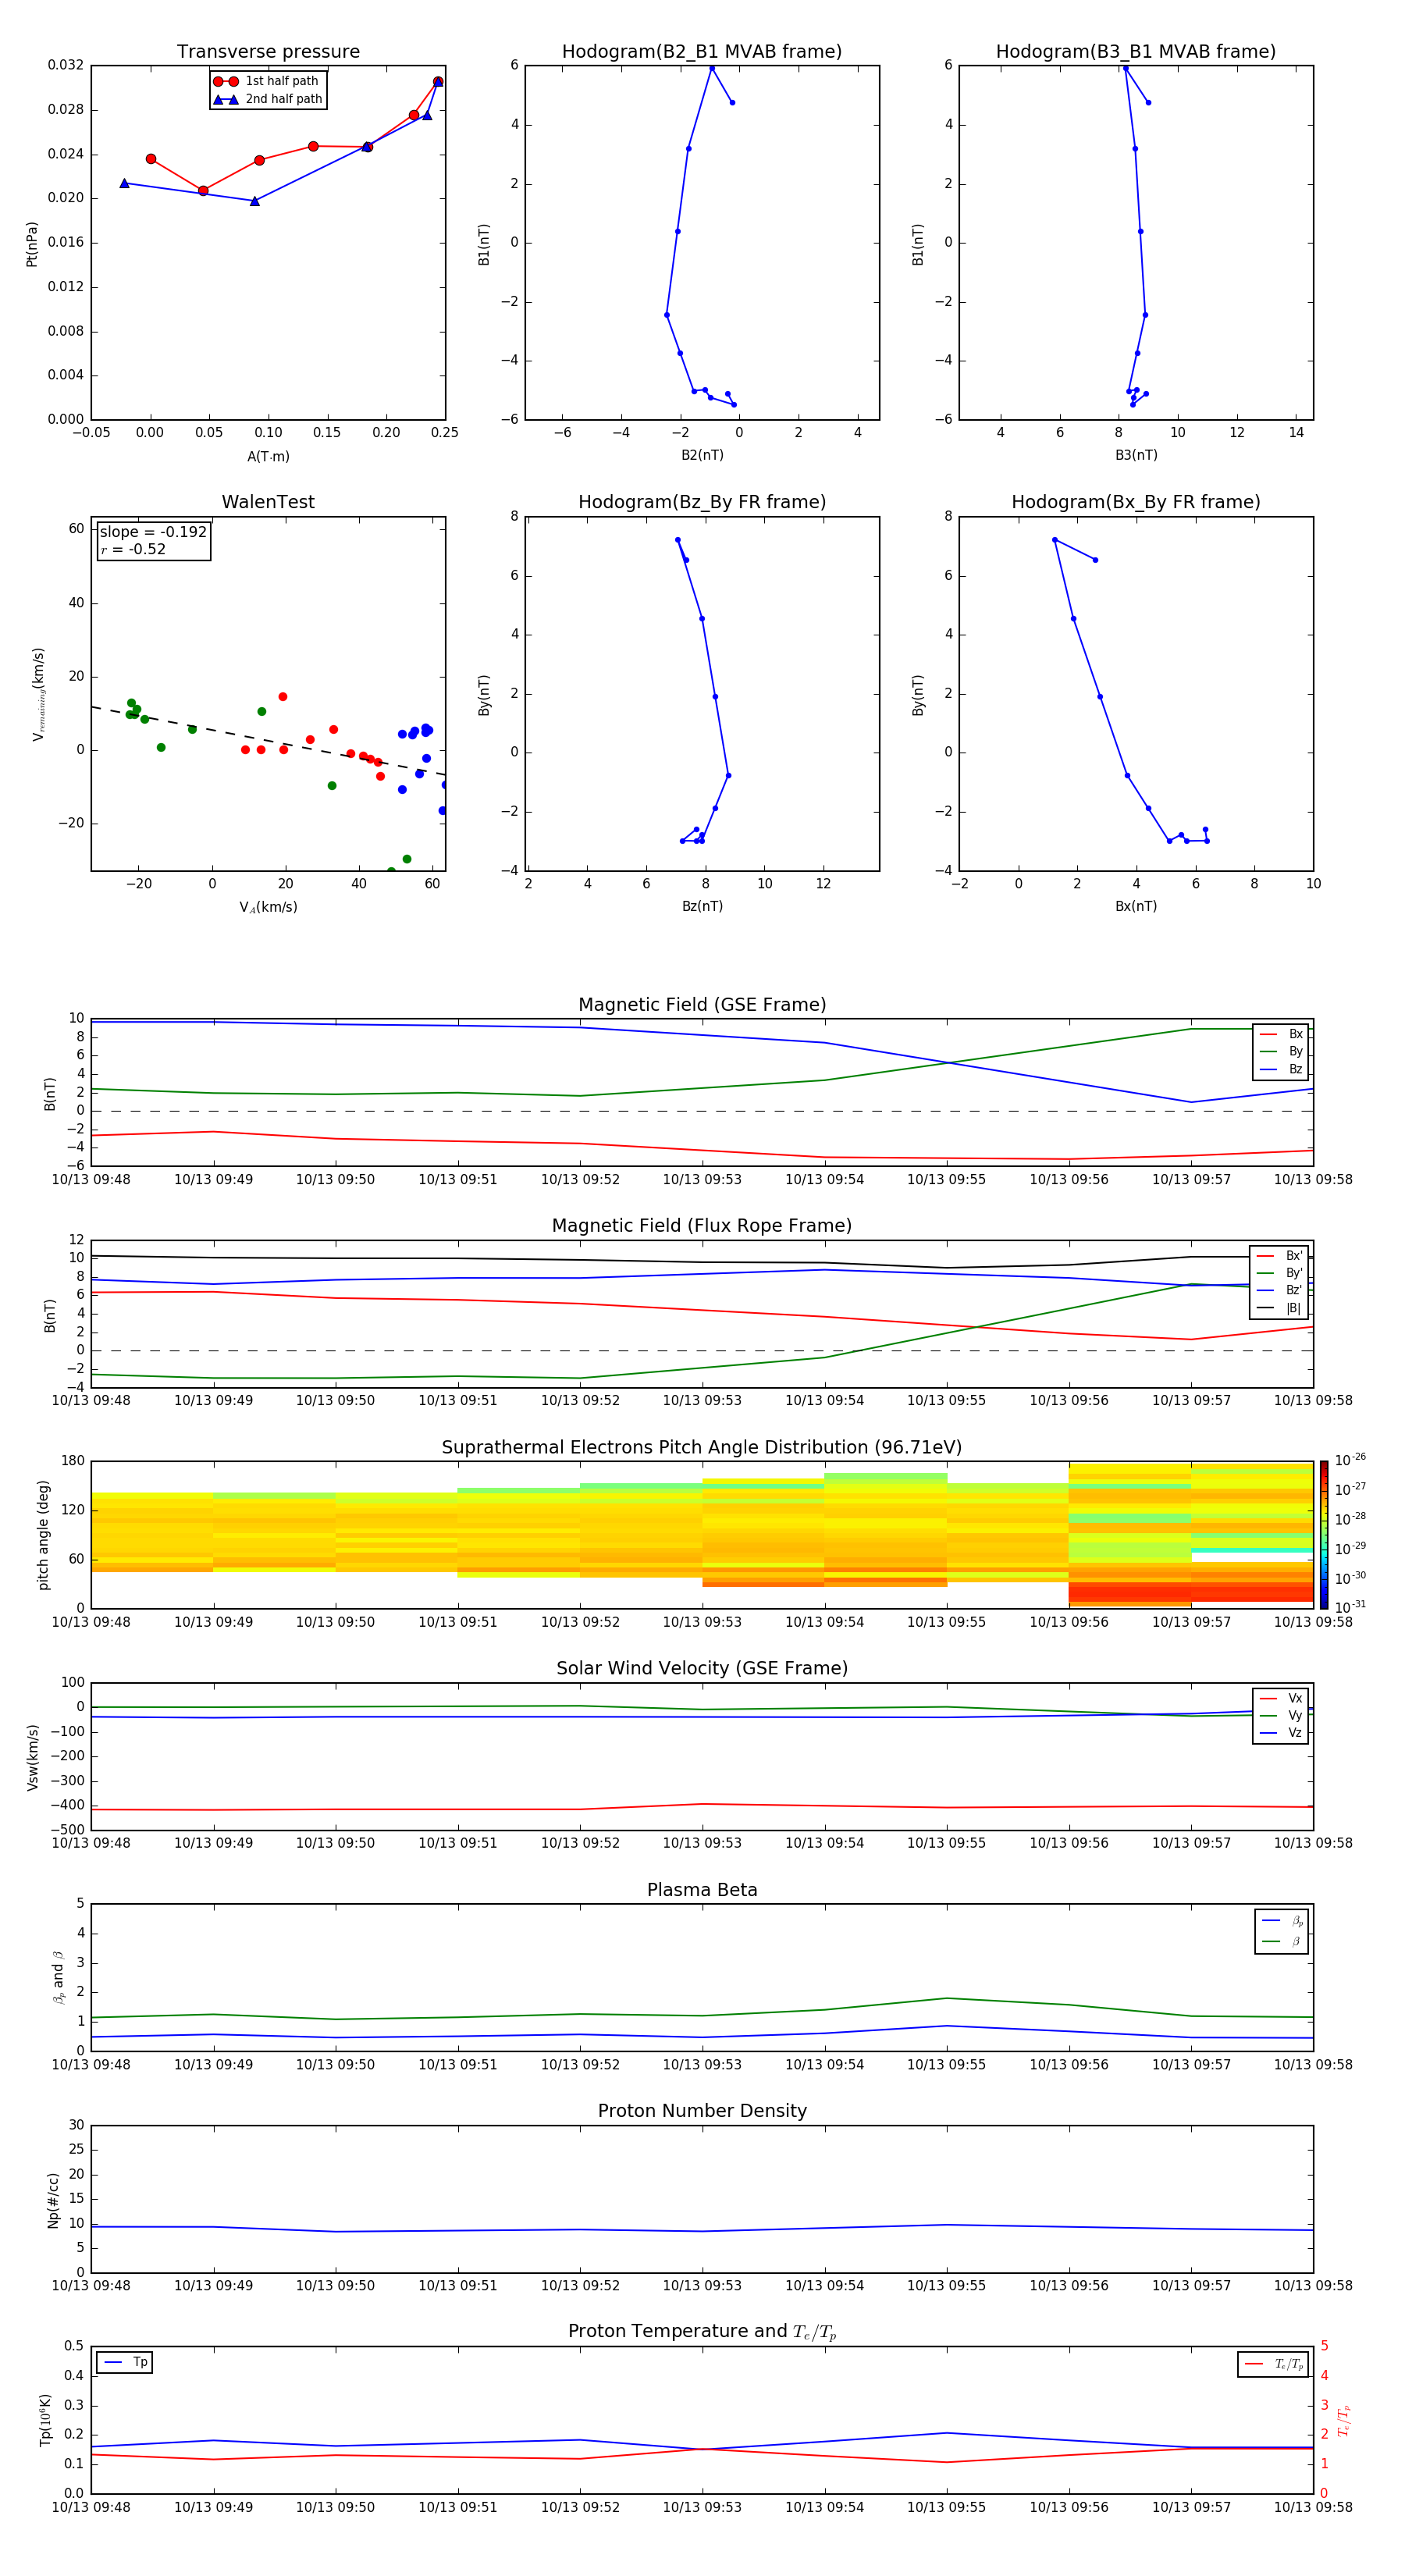Screen dimensions: 1405x2576
Task: Click the 10^-26 color bar label
Action: coord(1350,1460)
